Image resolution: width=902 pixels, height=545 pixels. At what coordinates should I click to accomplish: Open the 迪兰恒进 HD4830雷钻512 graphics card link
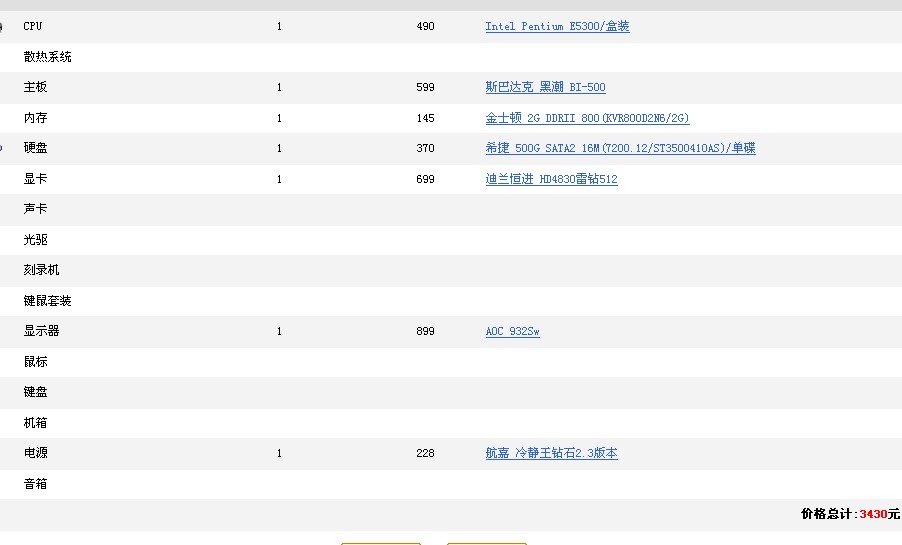tap(551, 179)
